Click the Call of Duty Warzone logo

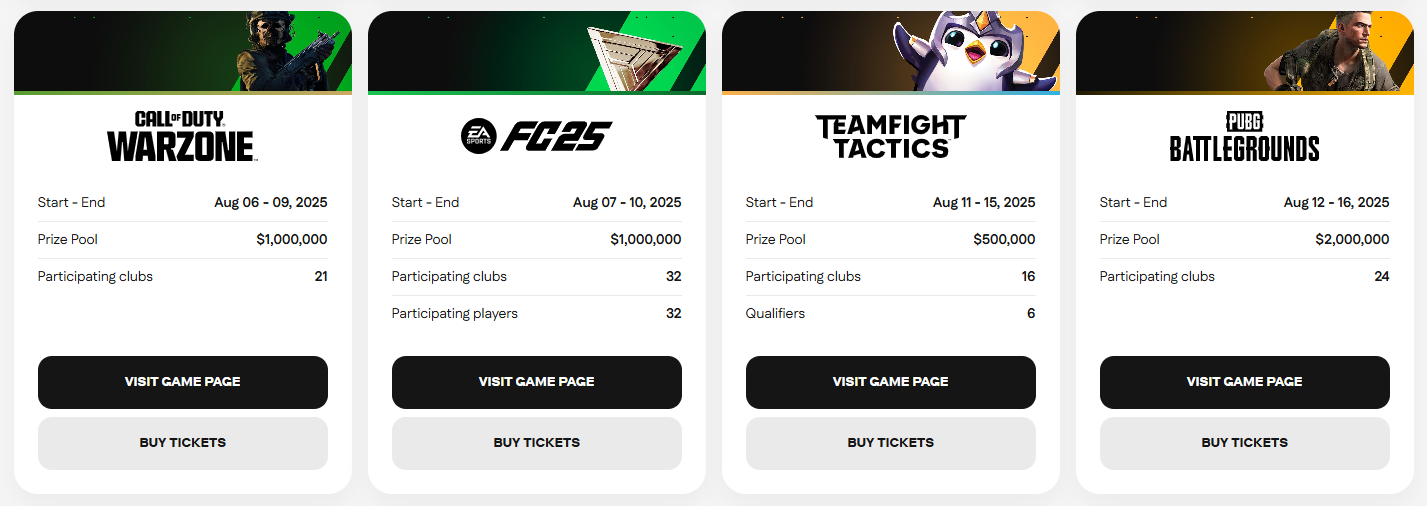[x=182, y=137]
